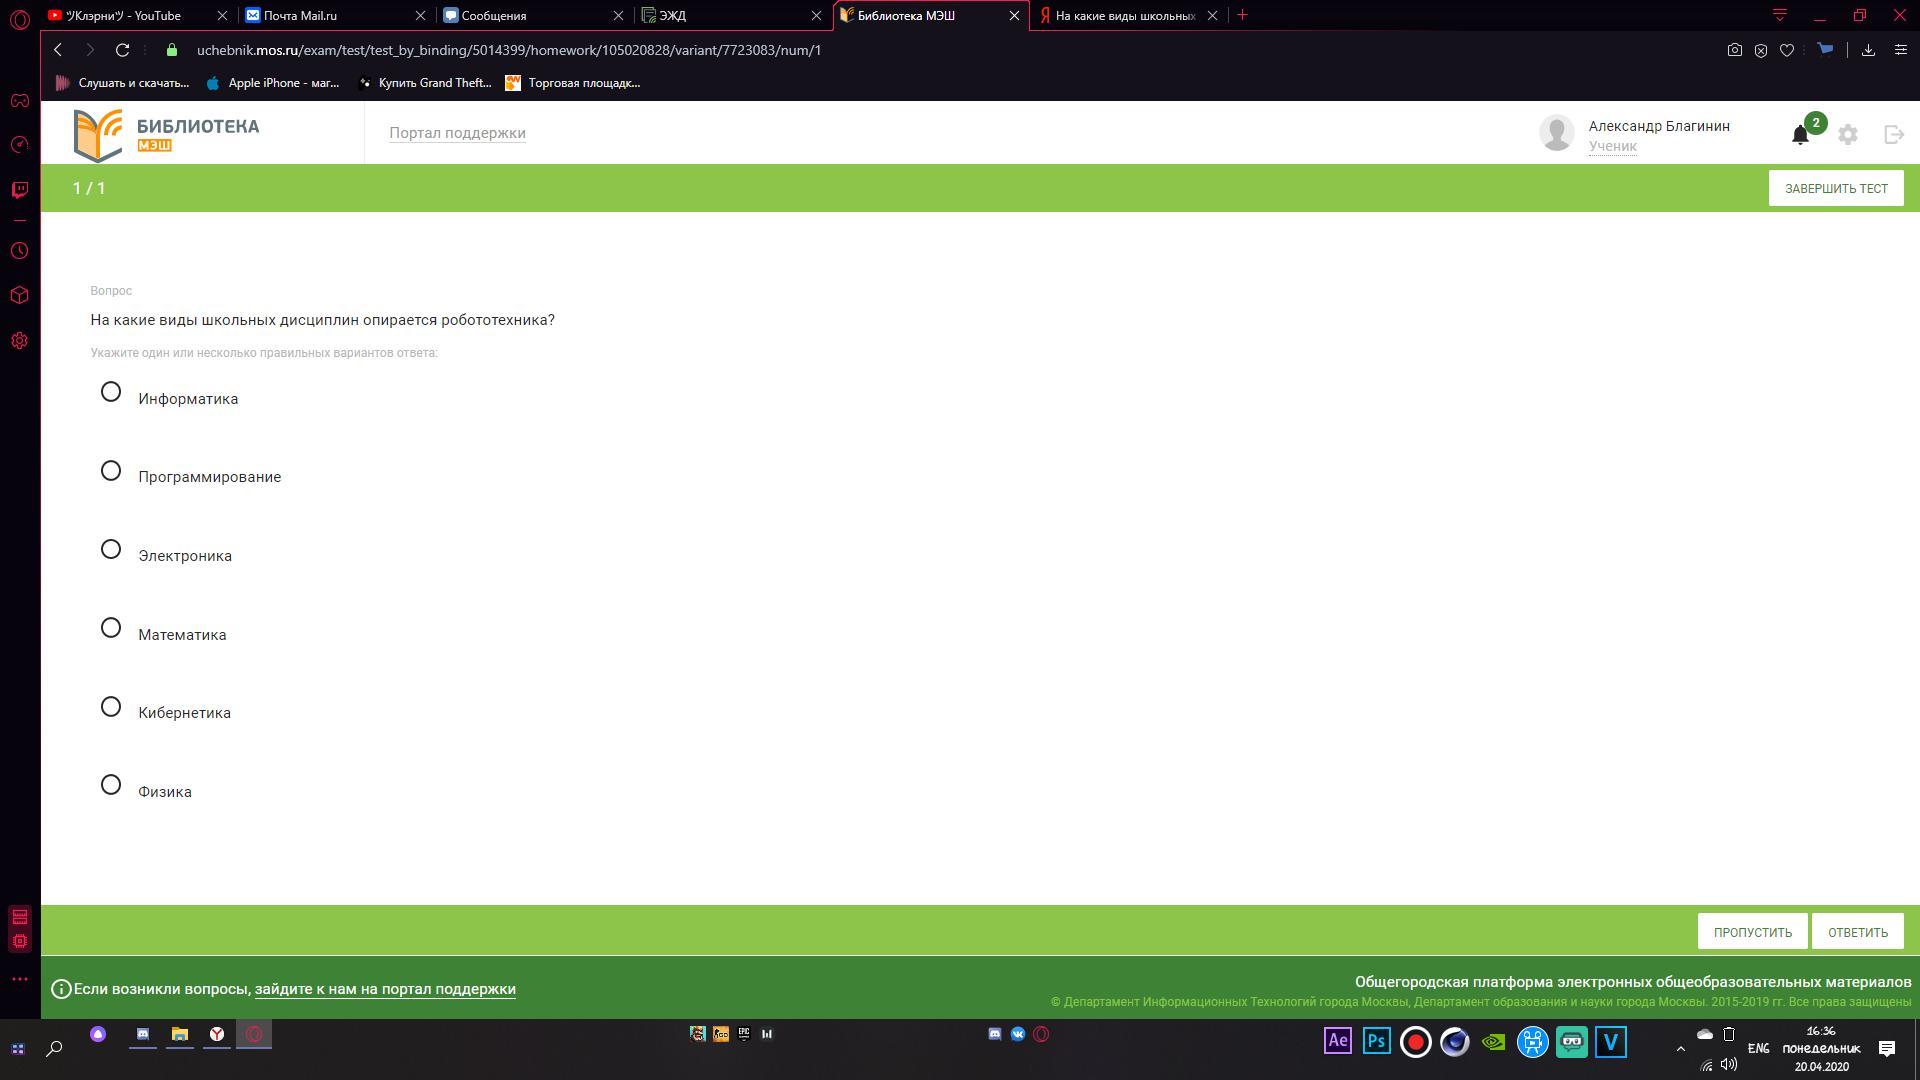Show hidden system tray icons
Image resolution: width=1920 pixels, height=1080 pixels.
(1680, 1048)
